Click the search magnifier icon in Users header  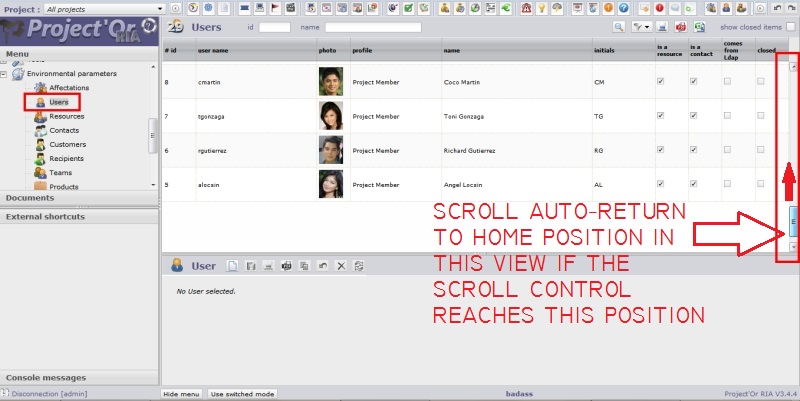point(619,27)
